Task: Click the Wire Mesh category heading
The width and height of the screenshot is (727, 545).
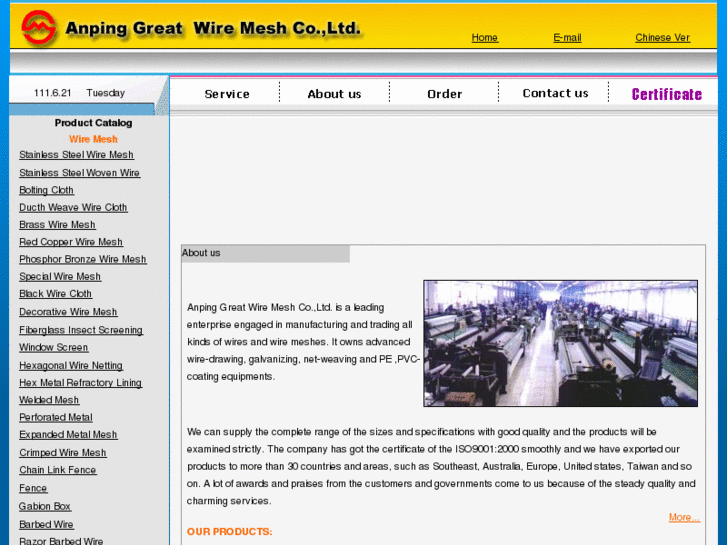Action: pyautogui.click(x=93, y=139)
